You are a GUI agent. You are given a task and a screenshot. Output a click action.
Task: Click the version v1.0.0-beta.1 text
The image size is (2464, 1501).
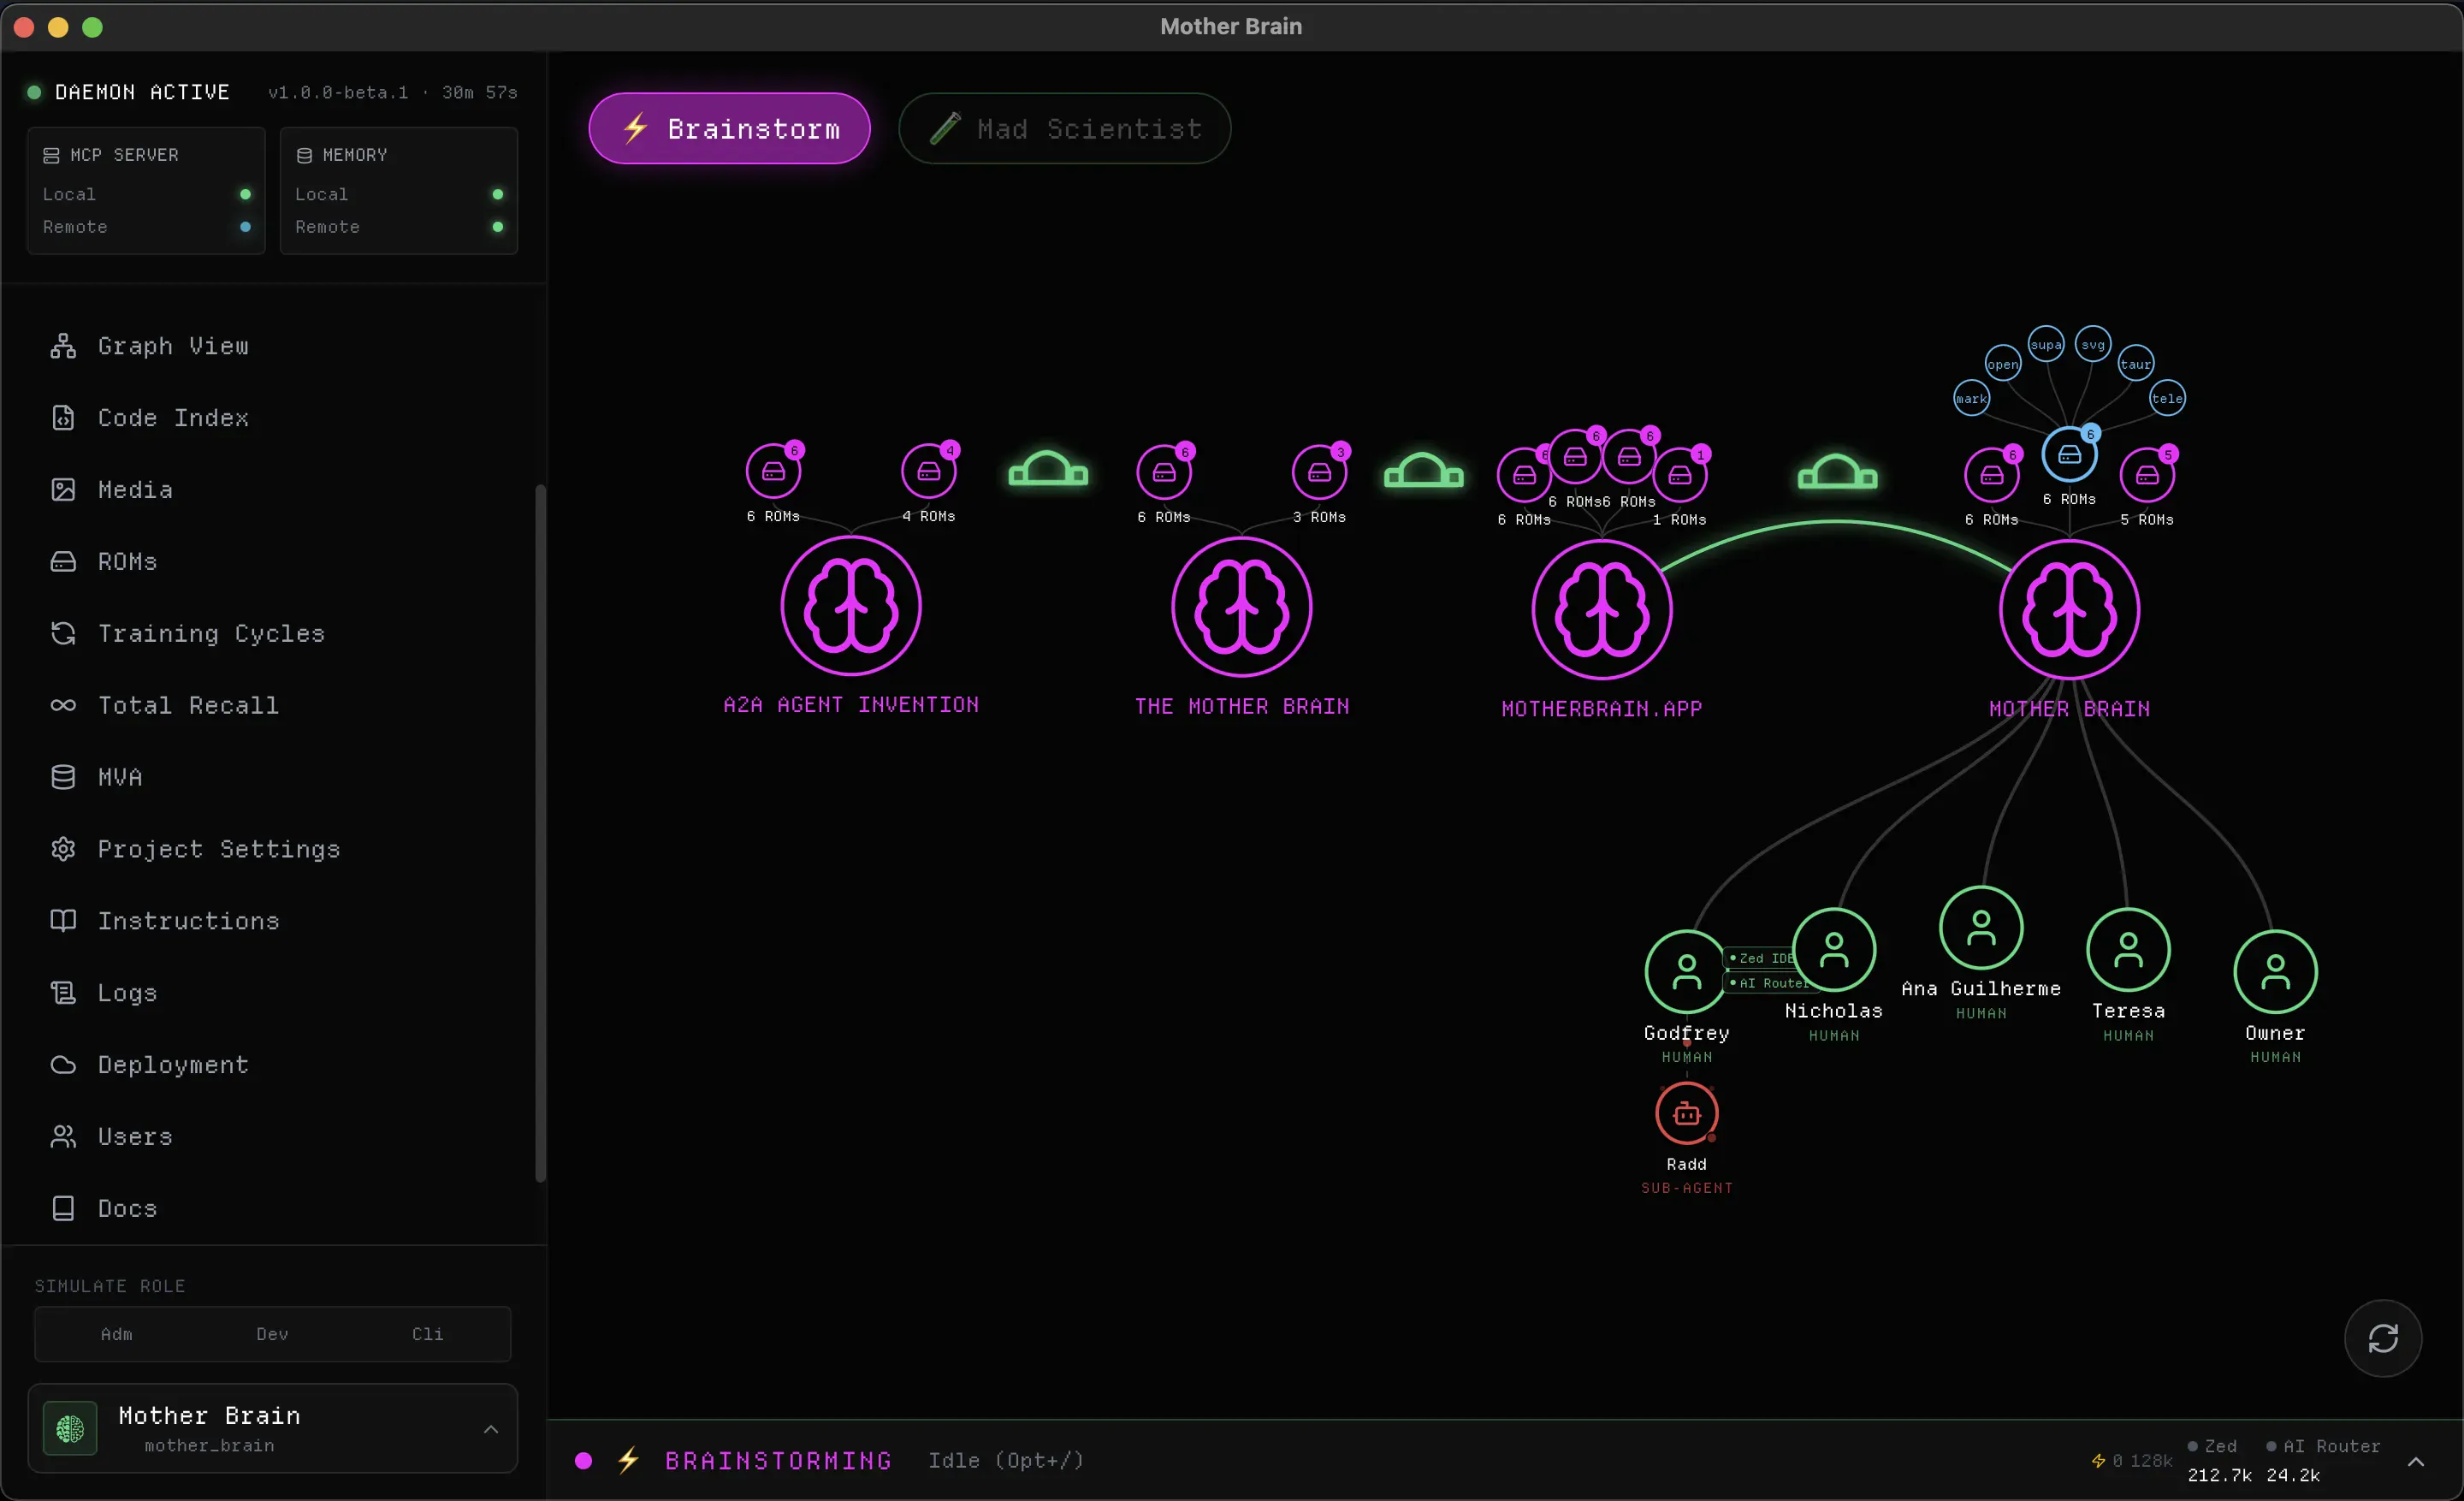(x=338, y=92)
